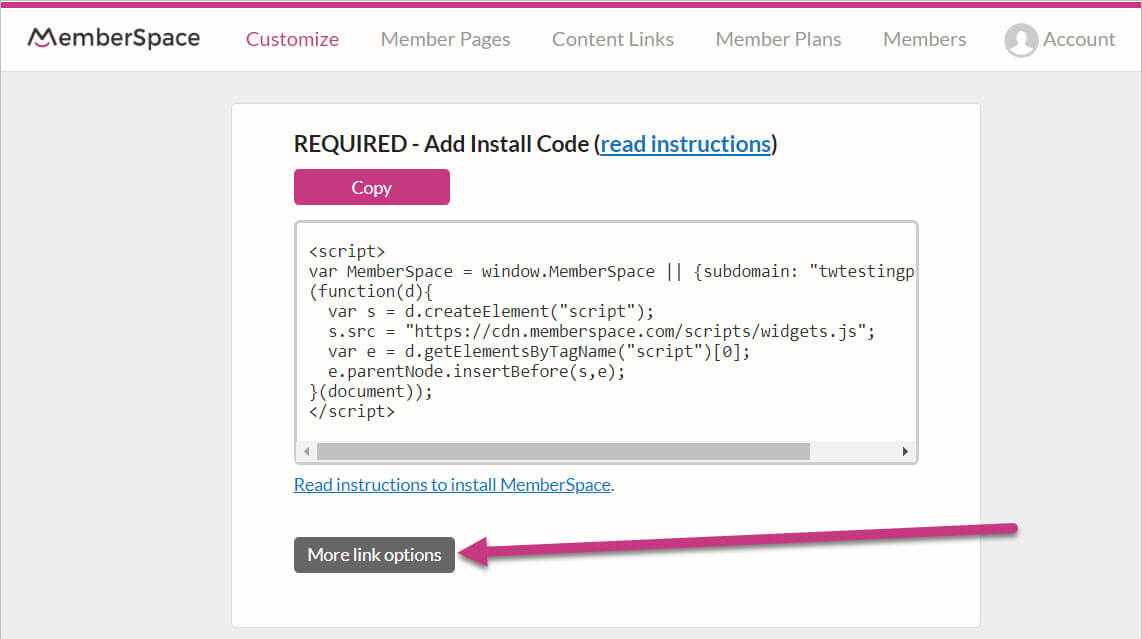Click the 'e.parentNode.insertBefore(s,e);' line
1142x639 pixels.
click(x=476, y=372)
